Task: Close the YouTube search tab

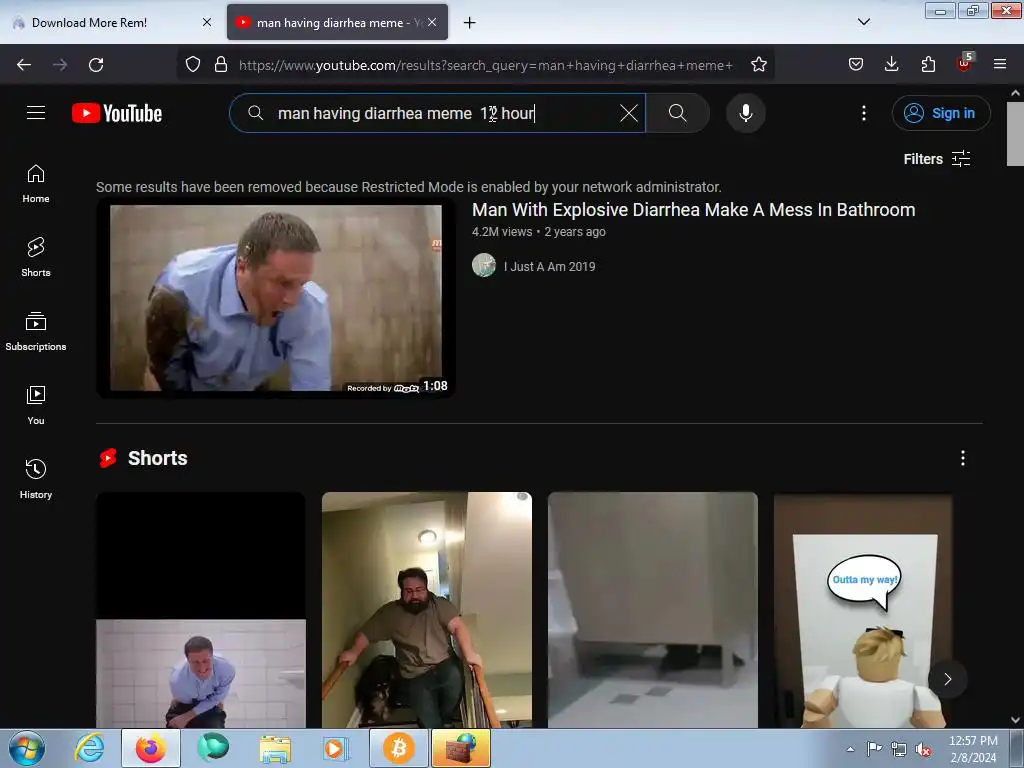Action: [x=432, y=22]
